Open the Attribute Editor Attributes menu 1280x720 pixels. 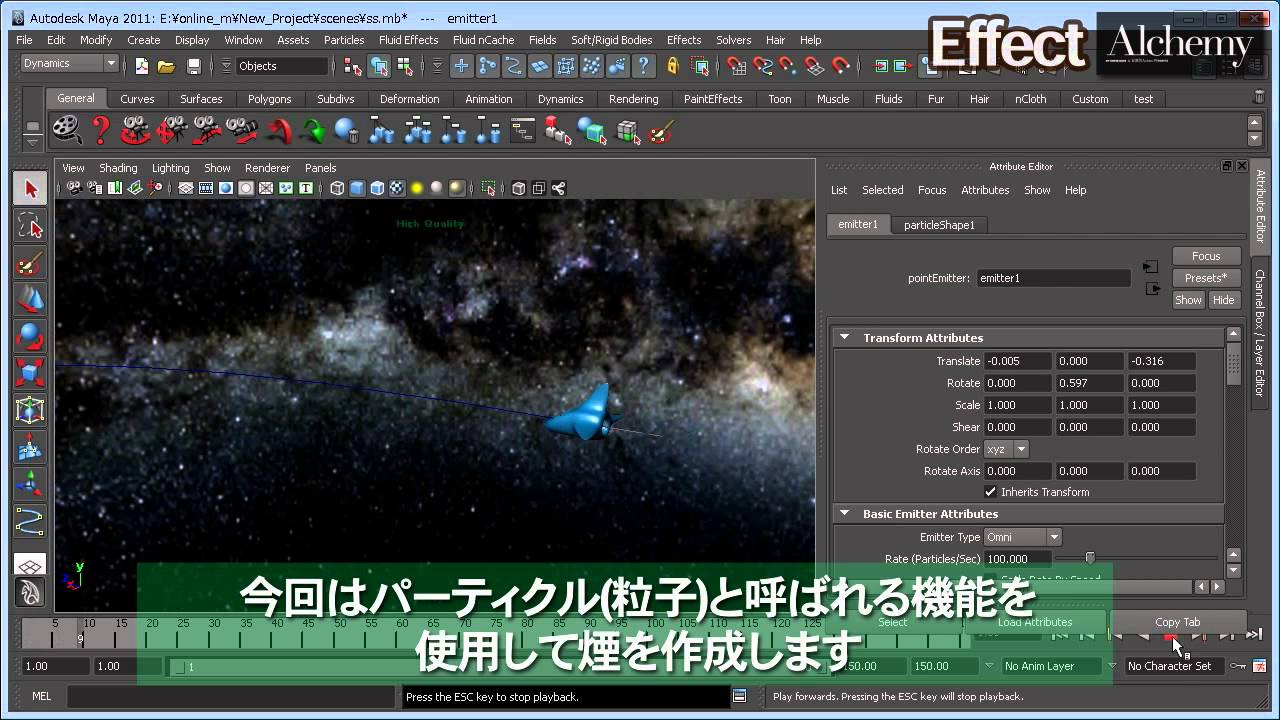pyautogui.click(x=985, y=190)
